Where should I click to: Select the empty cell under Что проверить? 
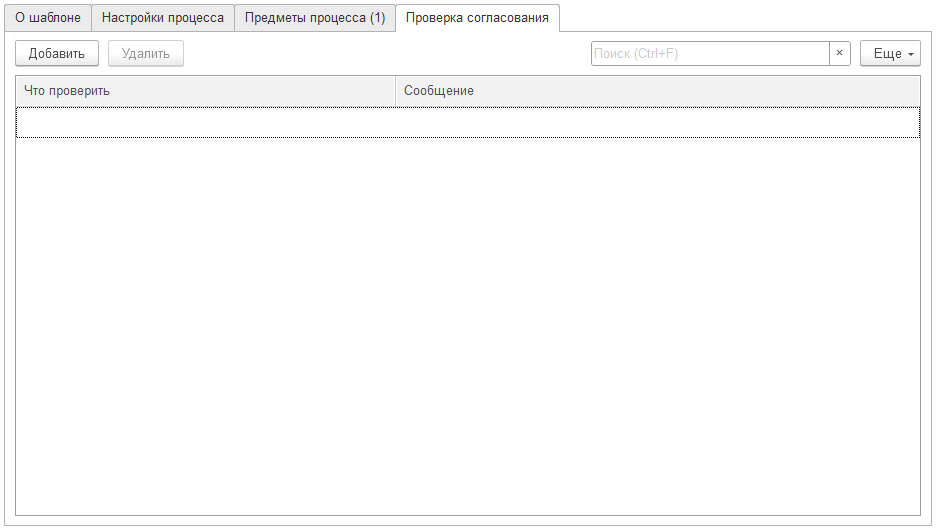[x=205, y=122]
